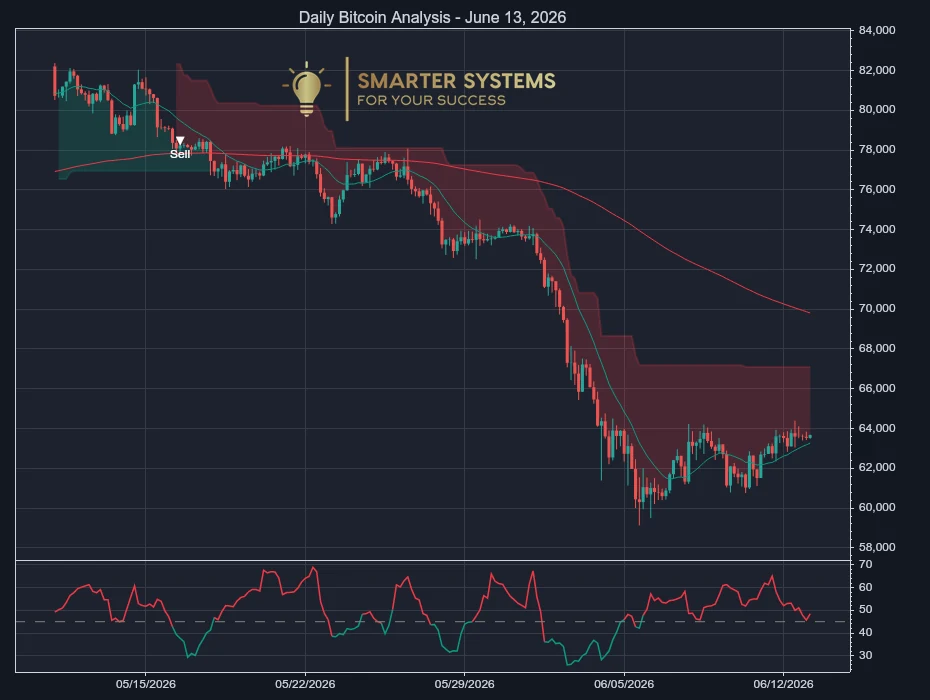
Task: Click the last candle's closing price dot
Action: pos(810,437)
